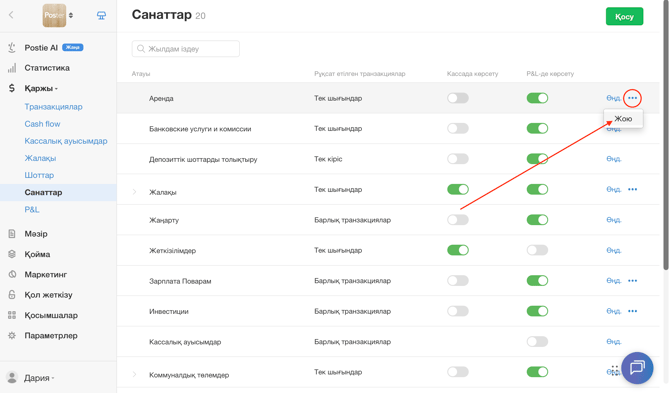The width and height of the screenshot is (670, 393).
Task: Open the chat support bubble
Action: pyautogui.click(x=637, y=368)
